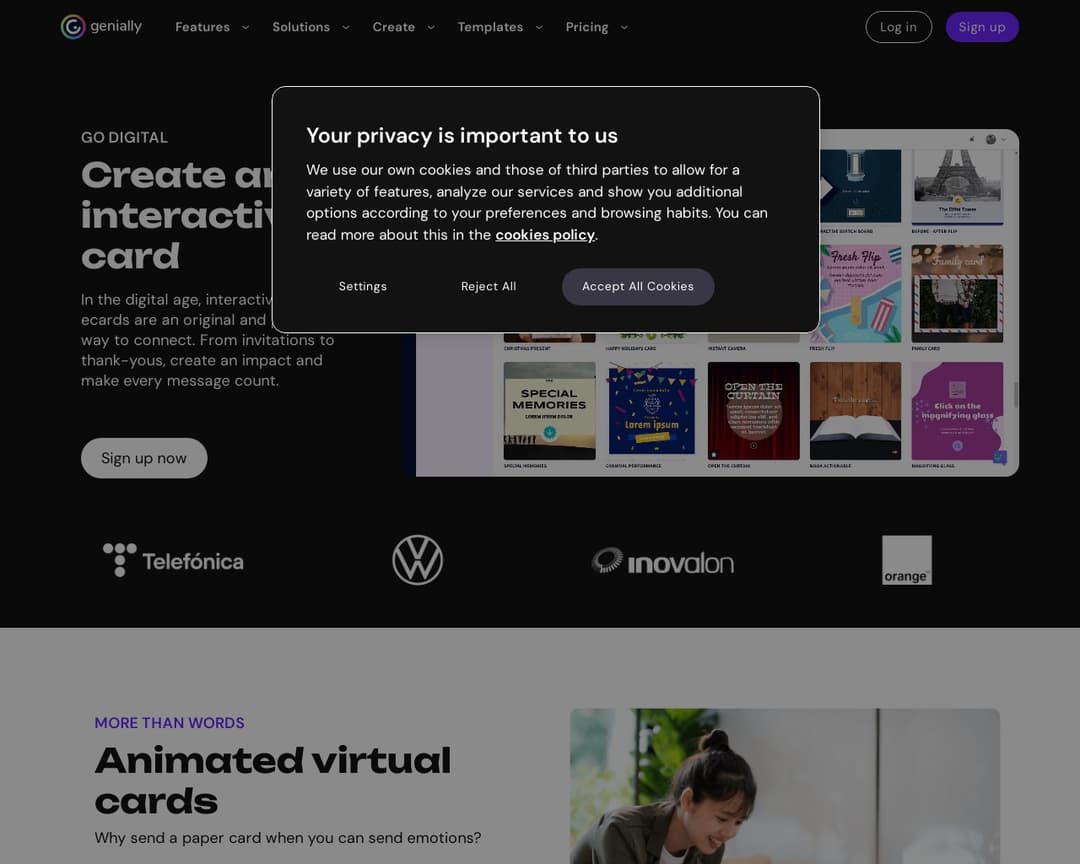Click the chat bubble icon in preview
This screenshot has width=1080, height=864.
point(999,458)
